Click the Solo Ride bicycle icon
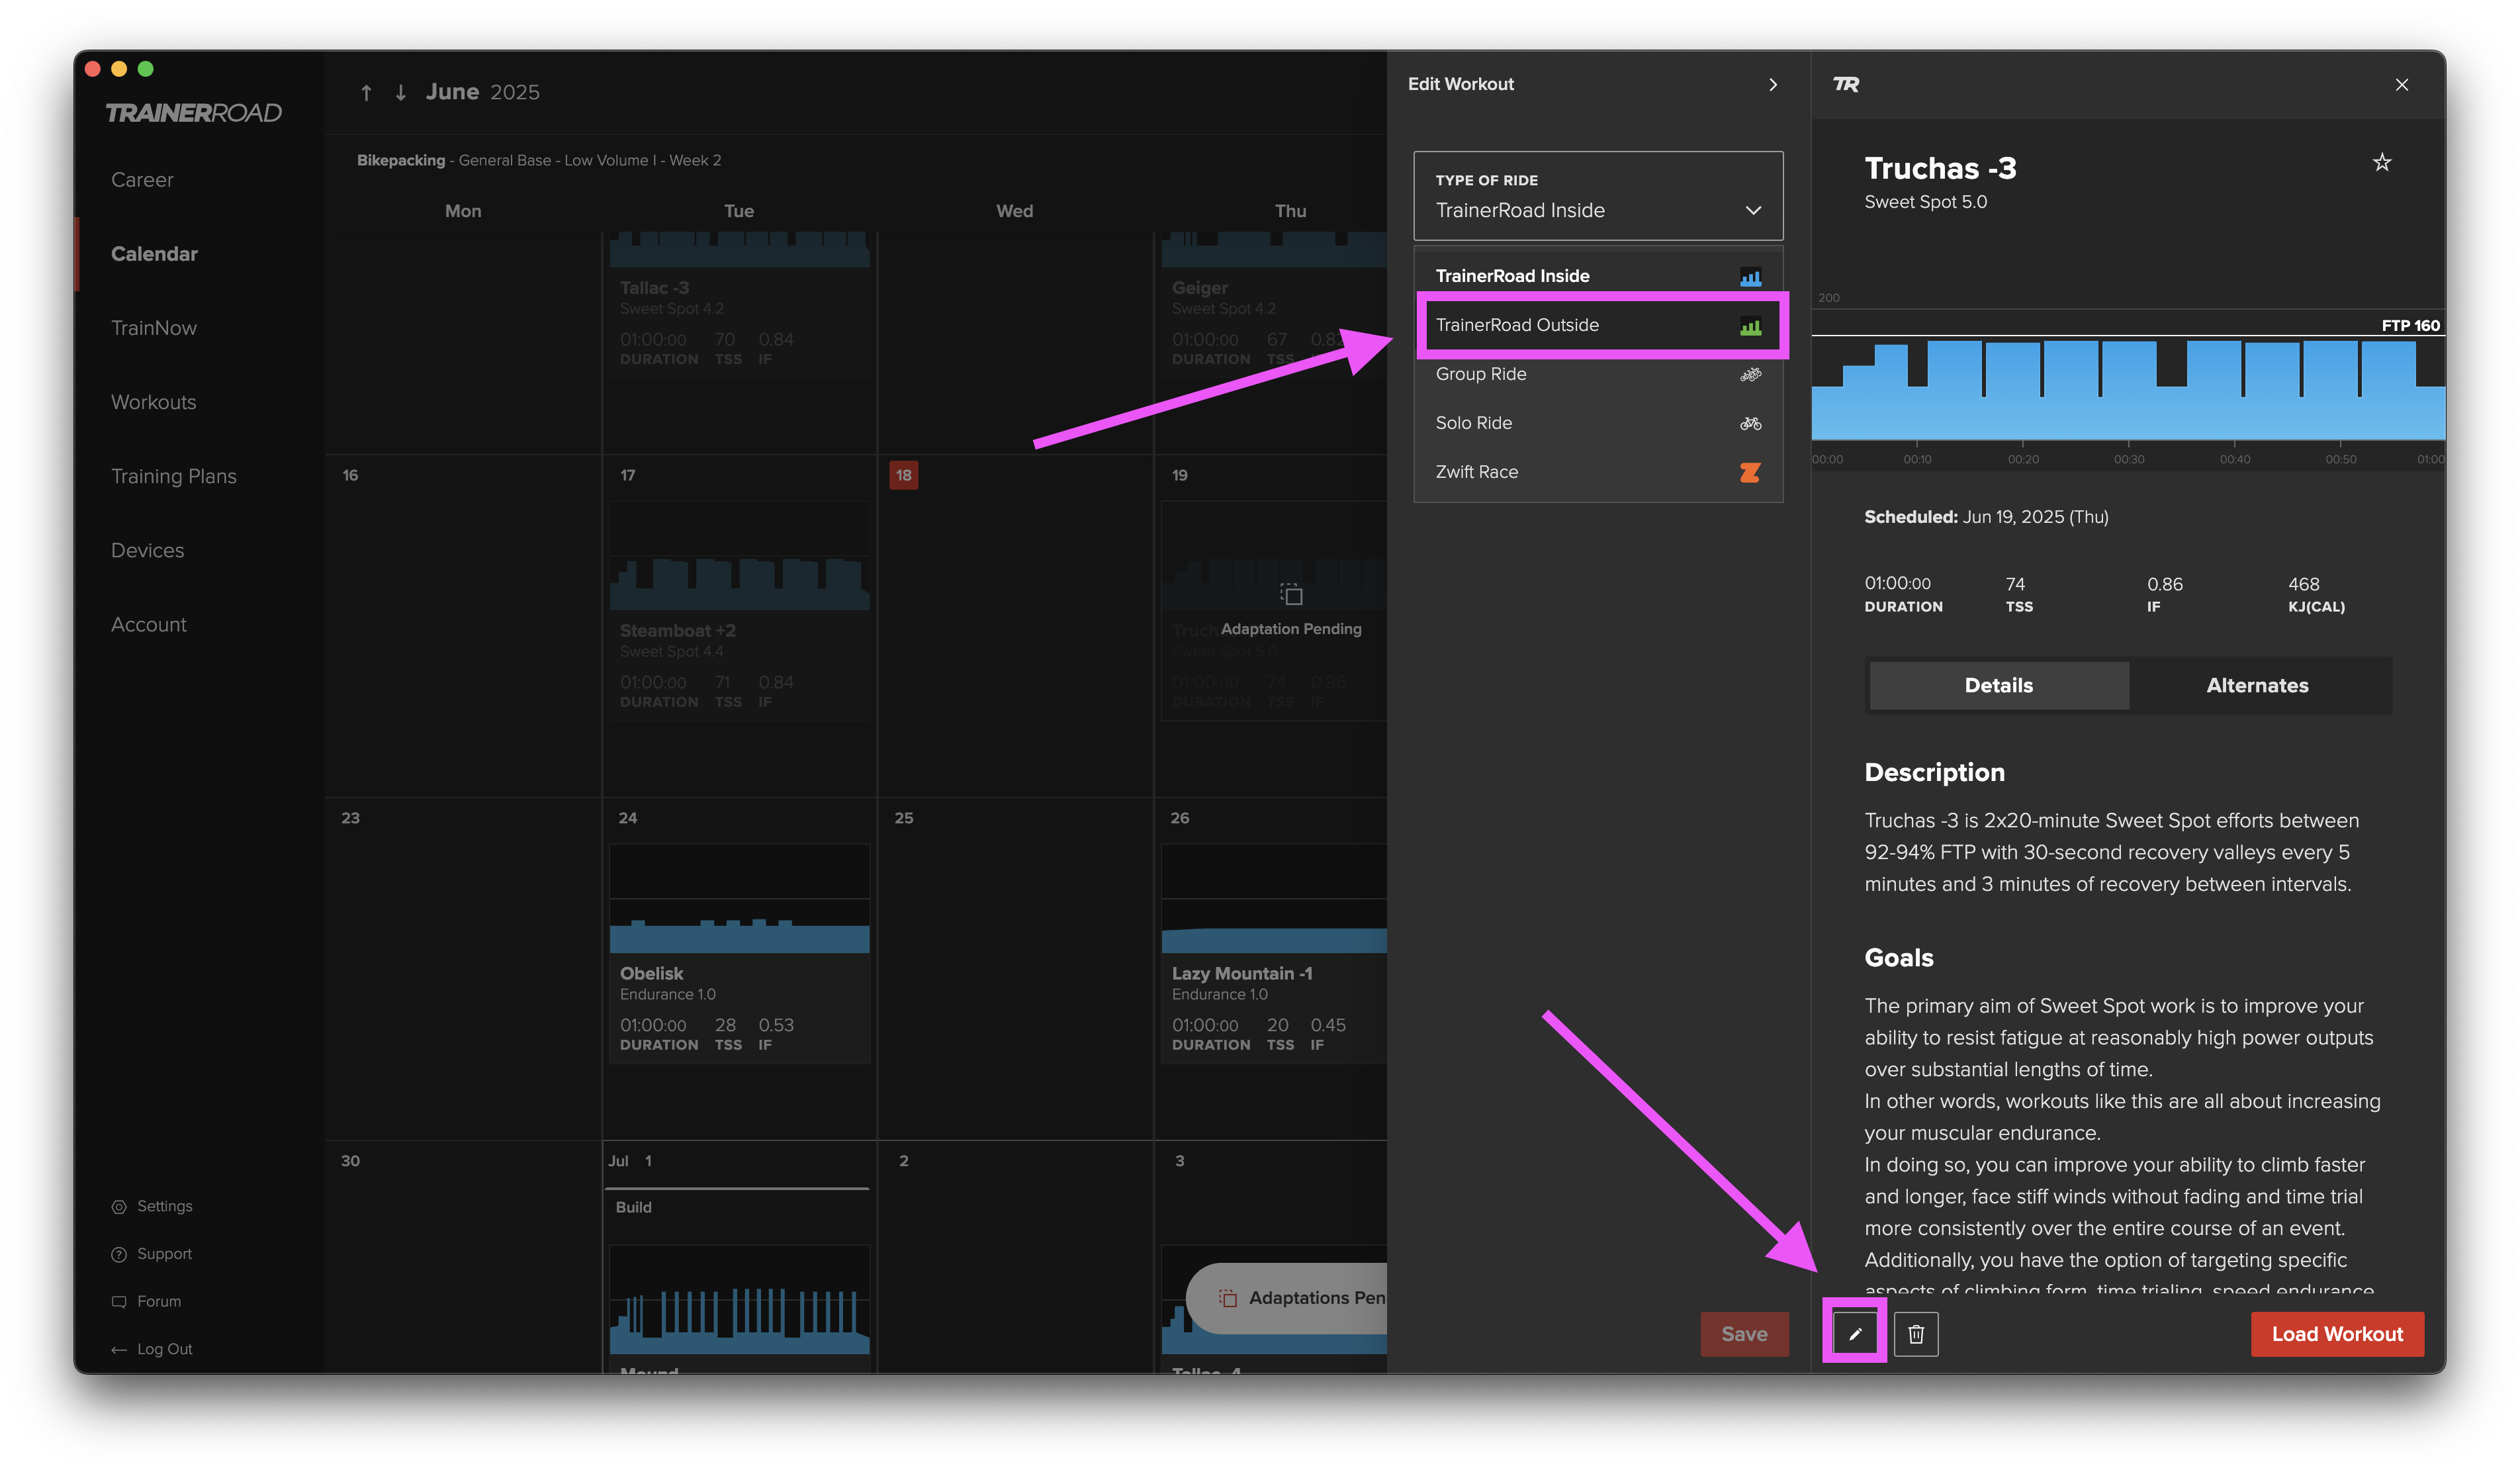Image resolution: width=2520 pixels, height=1472 pixels. click(x=1750, y=423)
